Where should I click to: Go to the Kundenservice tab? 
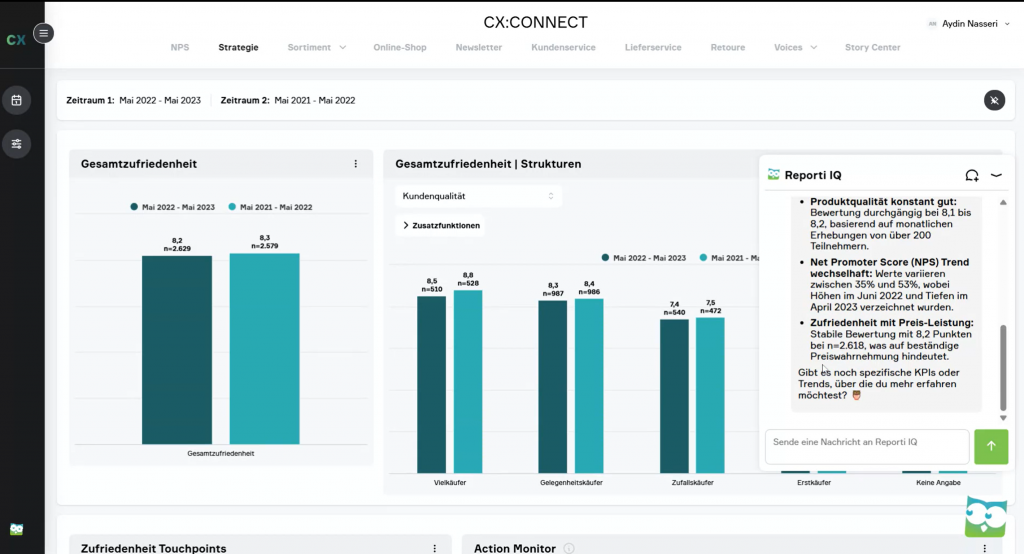[x=563, y=47]
